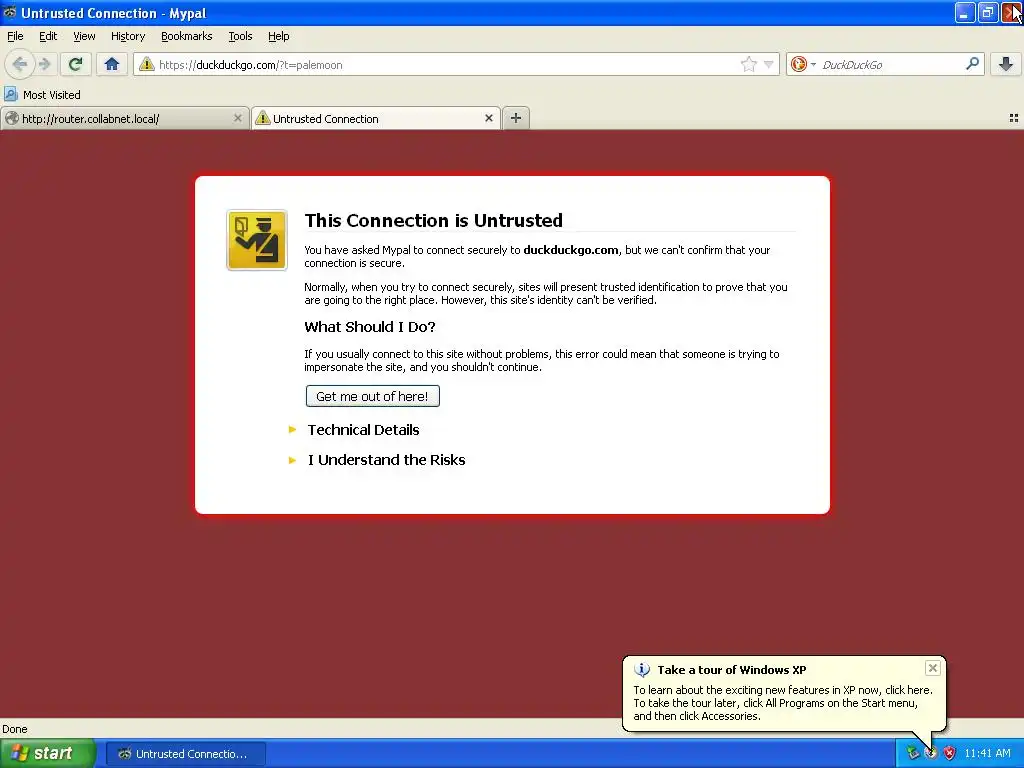Expand the Technical Details section
The image size is (1024, 768).
click(x=363, y=430)
